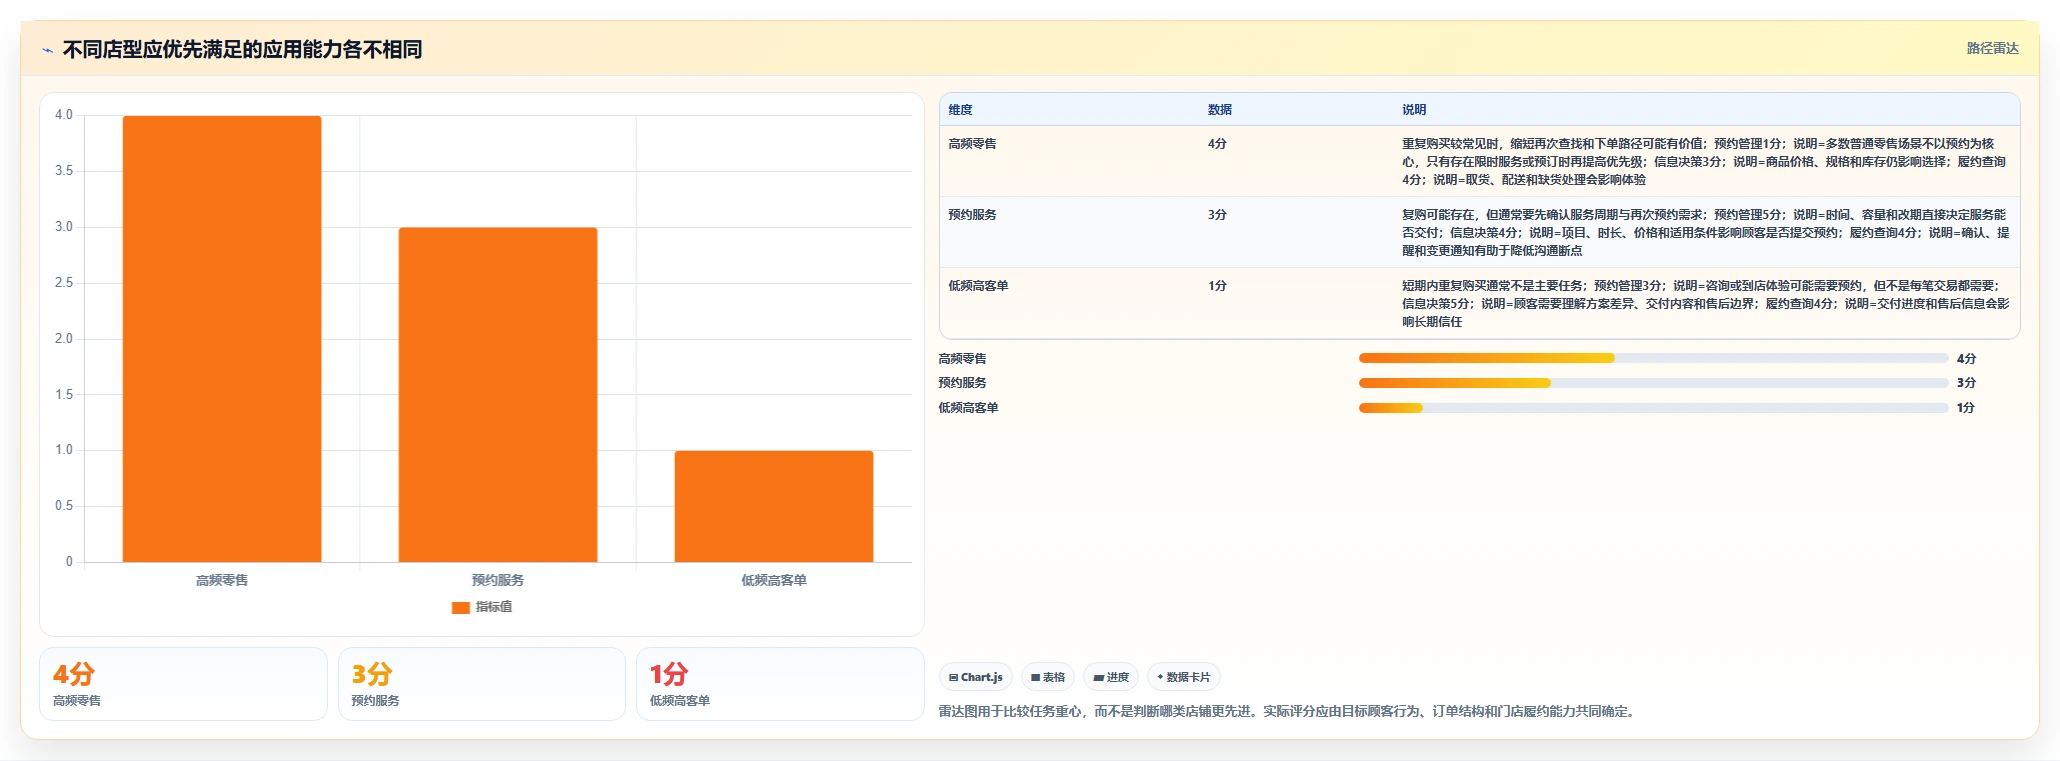Screen dimensions: 2060x761
Task: Click the description starting with 复购可能存在
Action: pyautogui.click(x=1705, y=233)
